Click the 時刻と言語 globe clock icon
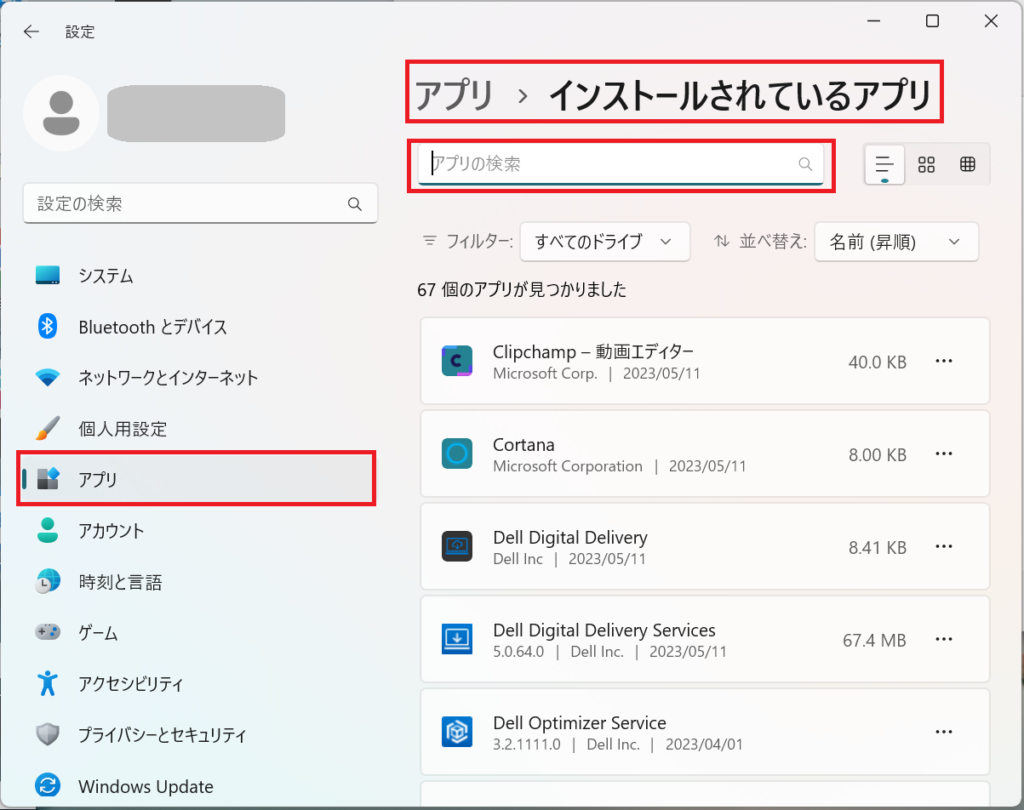1024x810 pixels. pyautogui.click(x=48, y=581)
